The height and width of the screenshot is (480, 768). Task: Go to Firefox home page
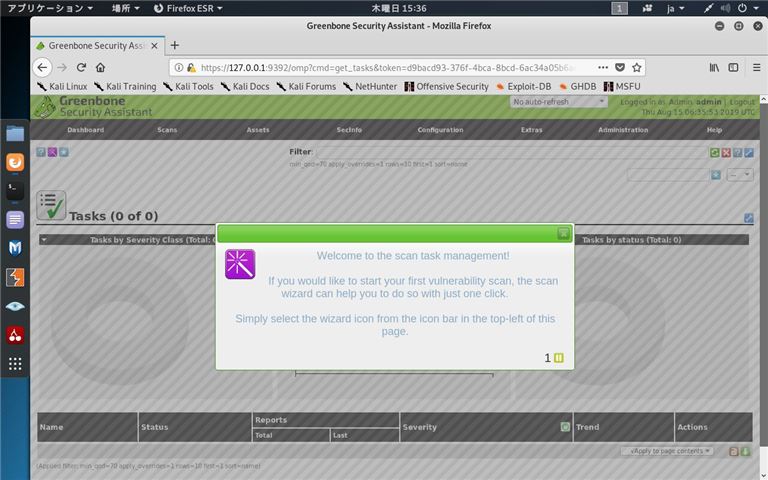coord(100,68)
